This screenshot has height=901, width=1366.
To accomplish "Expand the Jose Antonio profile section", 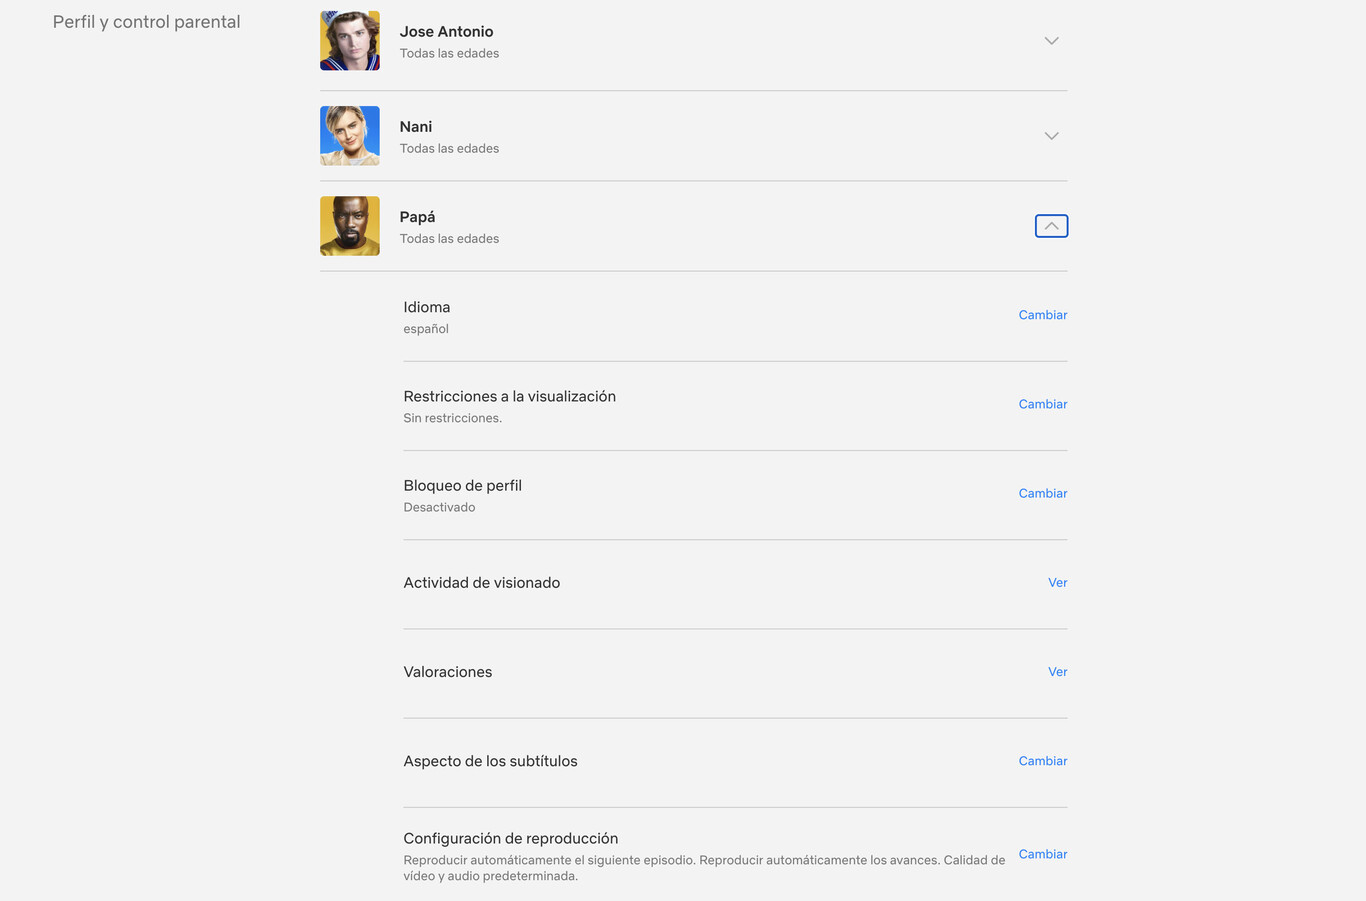I will pos(1051,40).
